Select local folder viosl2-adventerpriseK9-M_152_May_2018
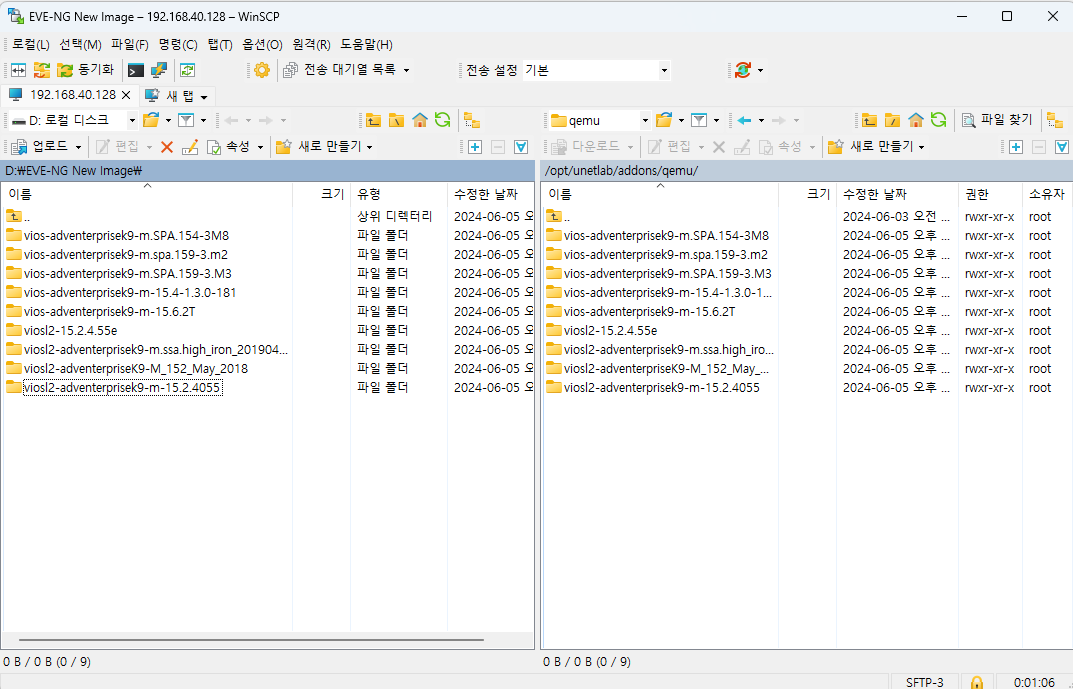 coord(135,369)
